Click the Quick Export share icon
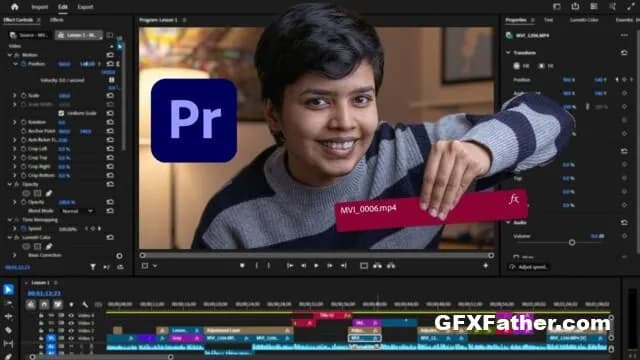The image size is (640, 360). [x=575, y=7]
